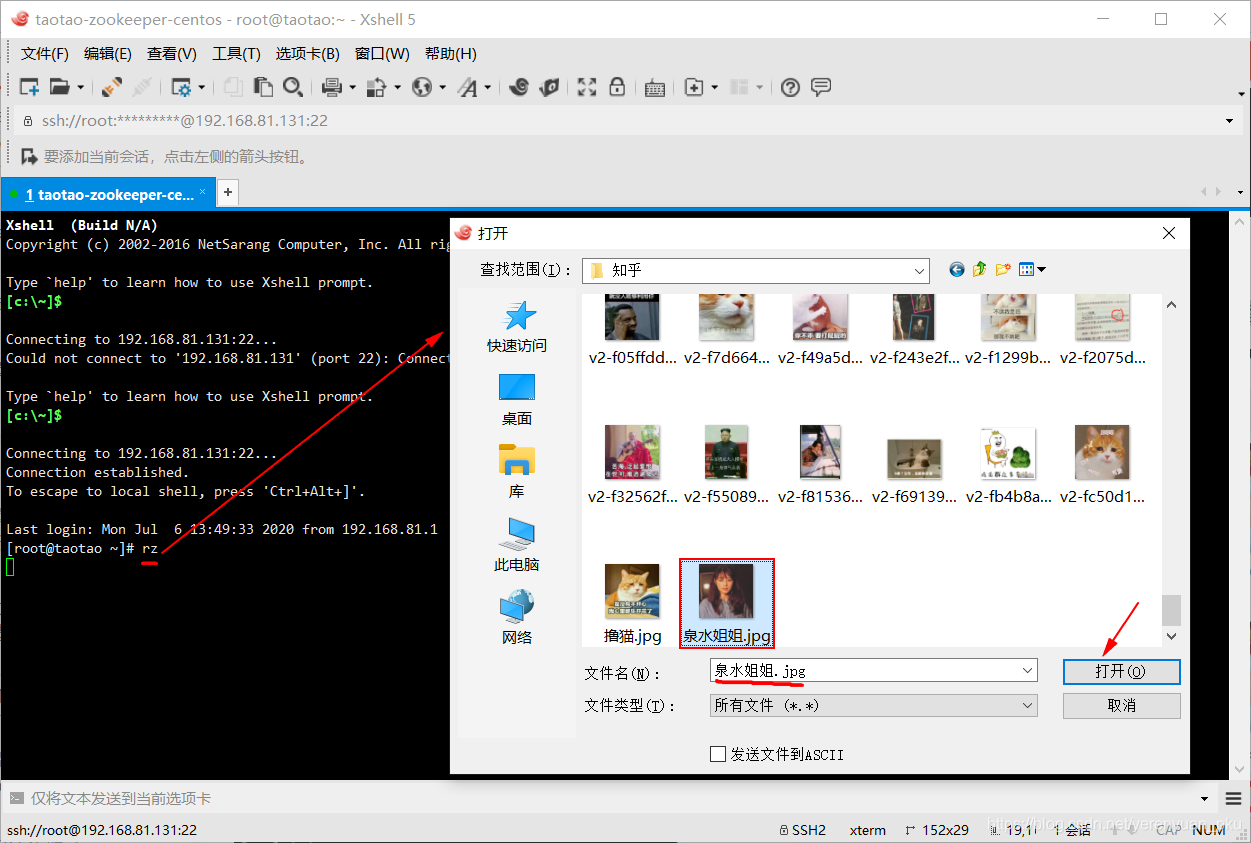The height and width of the screenshot is (843, 1251).
Task: Expand the 查找范围 folder dropdown
Action: click(919, 270)
